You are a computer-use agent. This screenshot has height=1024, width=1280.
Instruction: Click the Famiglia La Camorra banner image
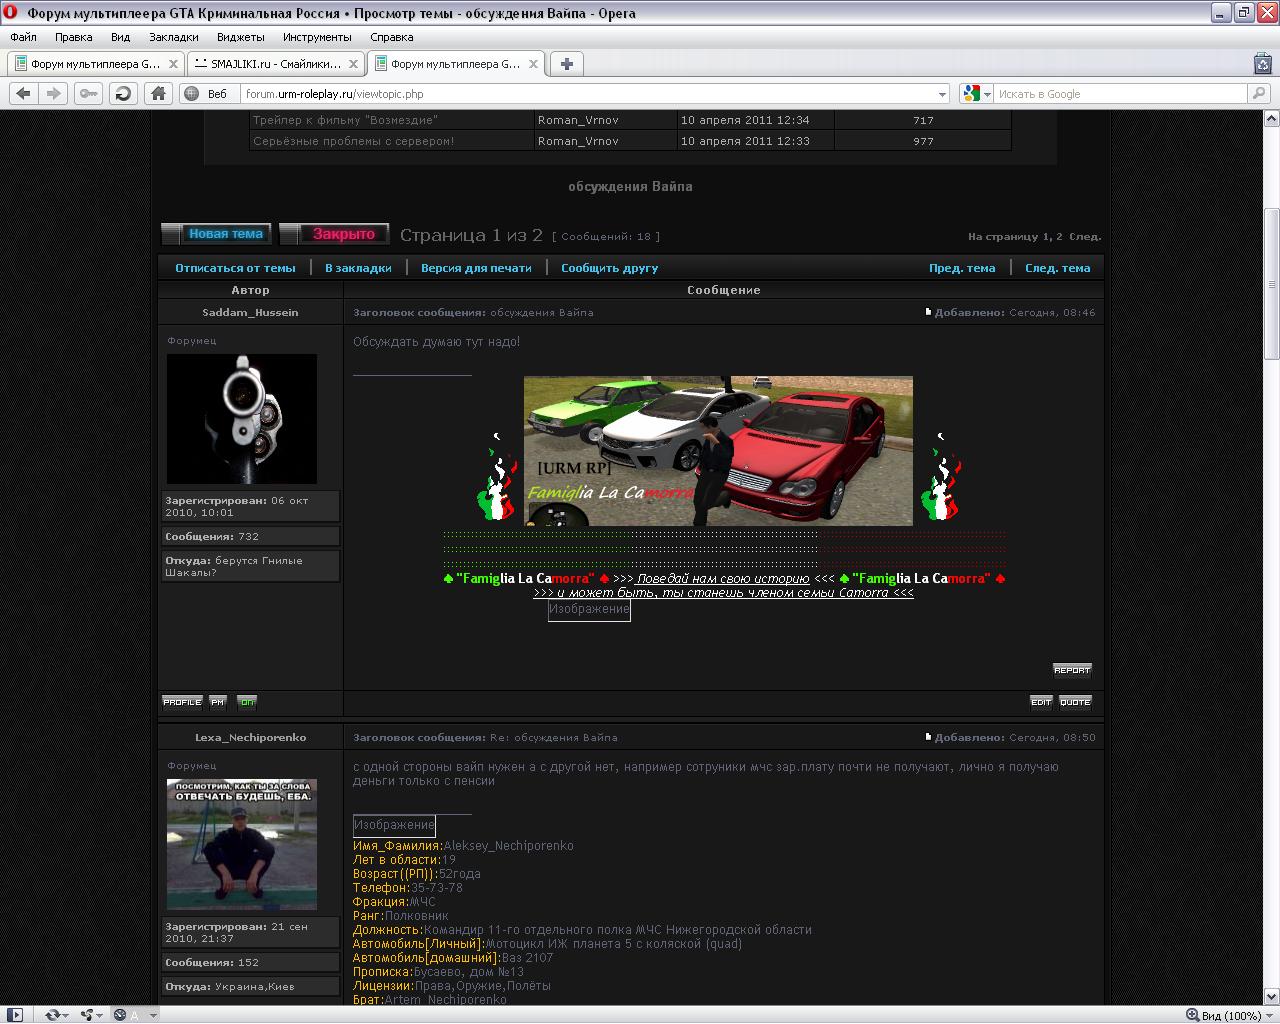[x=718, y=451]
